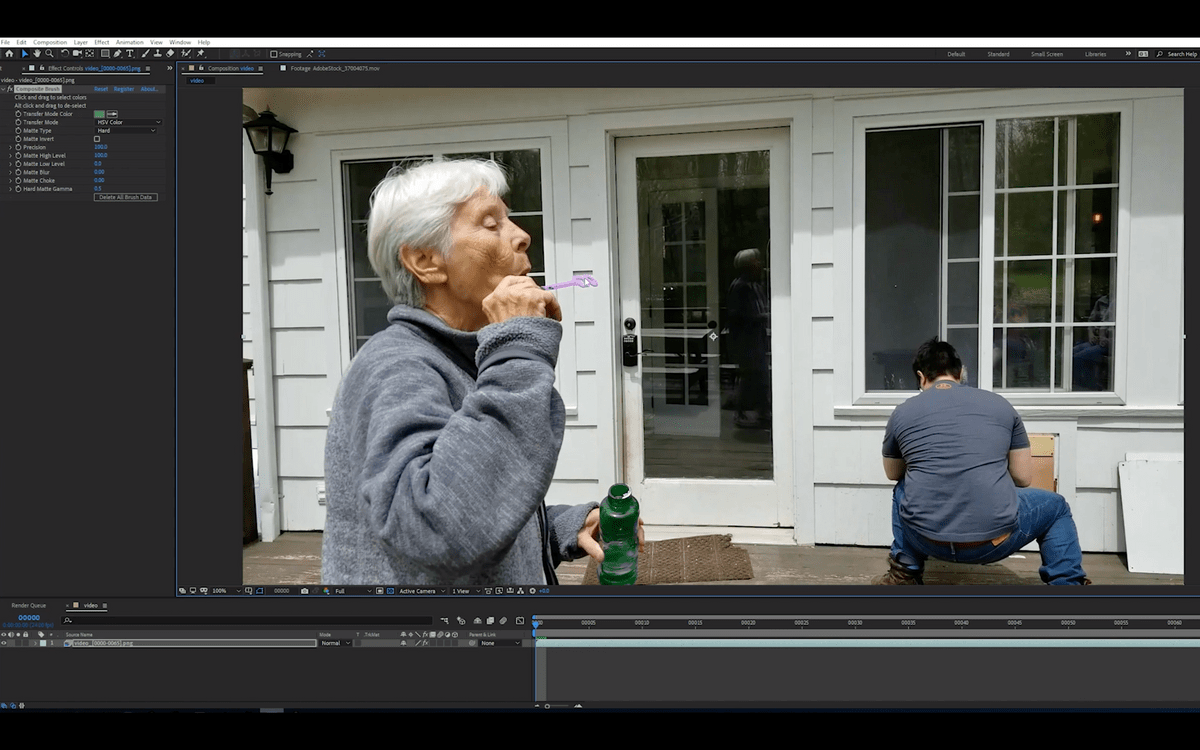1200x750 pixels.
Task: Select the Zoom magnifier tool
Action: [49, 54]
